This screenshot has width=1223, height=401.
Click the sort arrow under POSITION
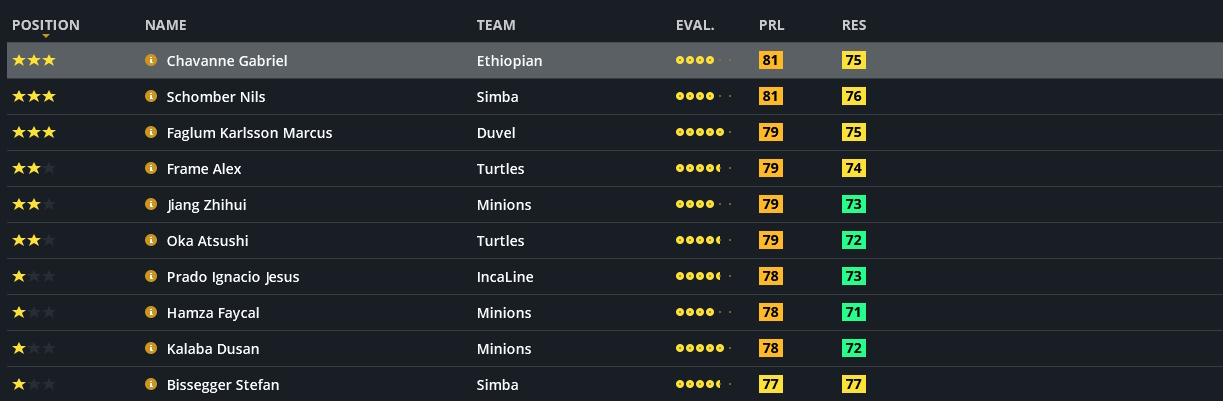[x=46, y=36]
